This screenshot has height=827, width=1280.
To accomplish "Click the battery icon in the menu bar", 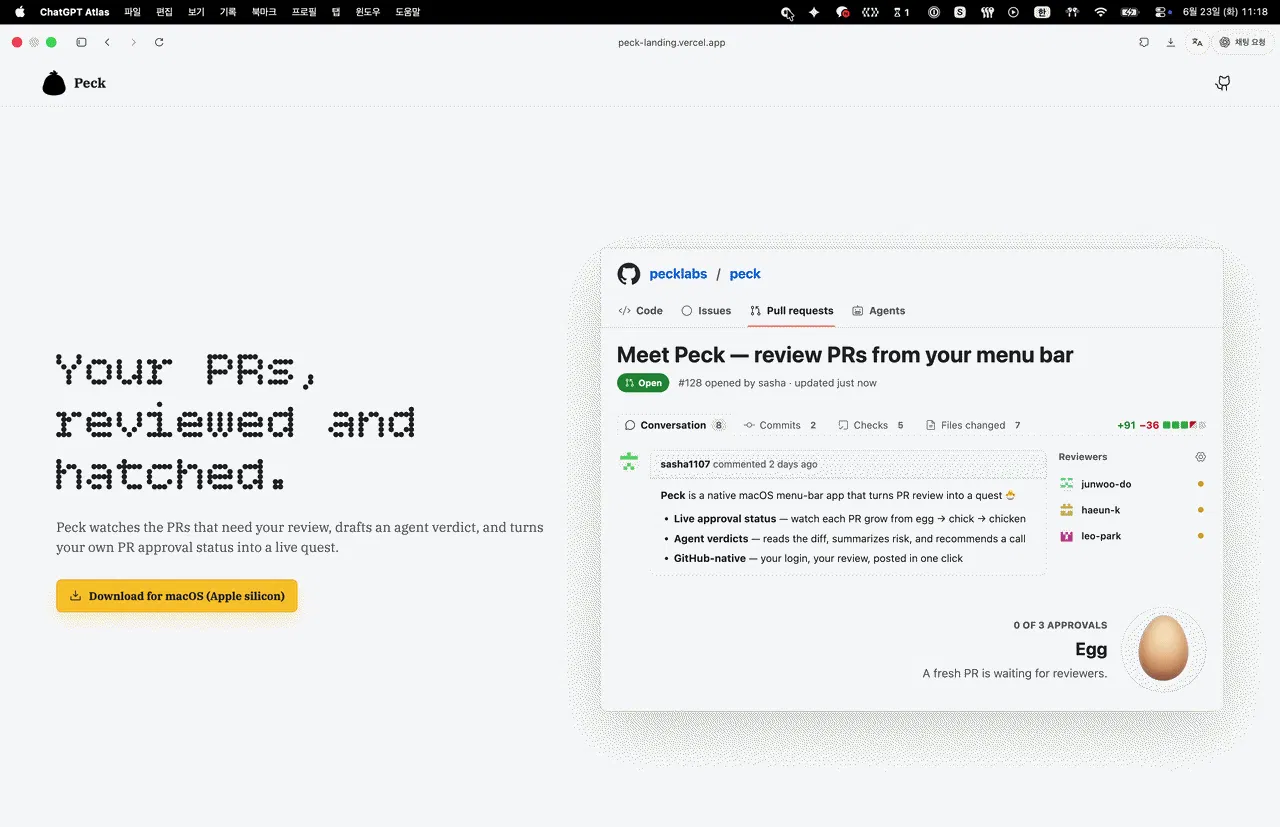I will point(1130,12).
